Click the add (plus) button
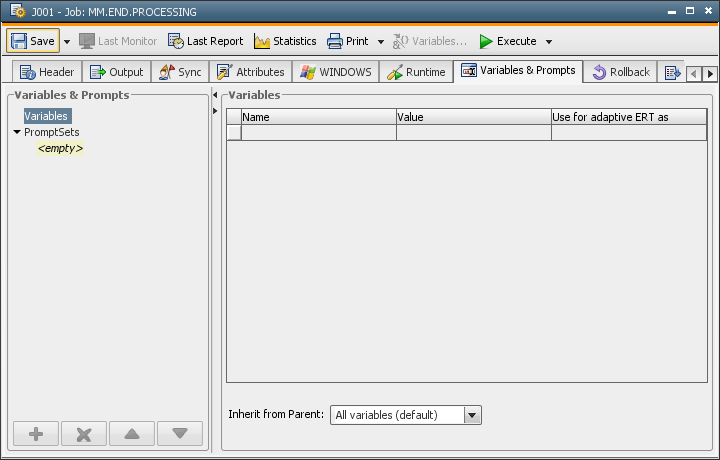The image size is (720, 460). pyautogui.click(x=36, y=433)
